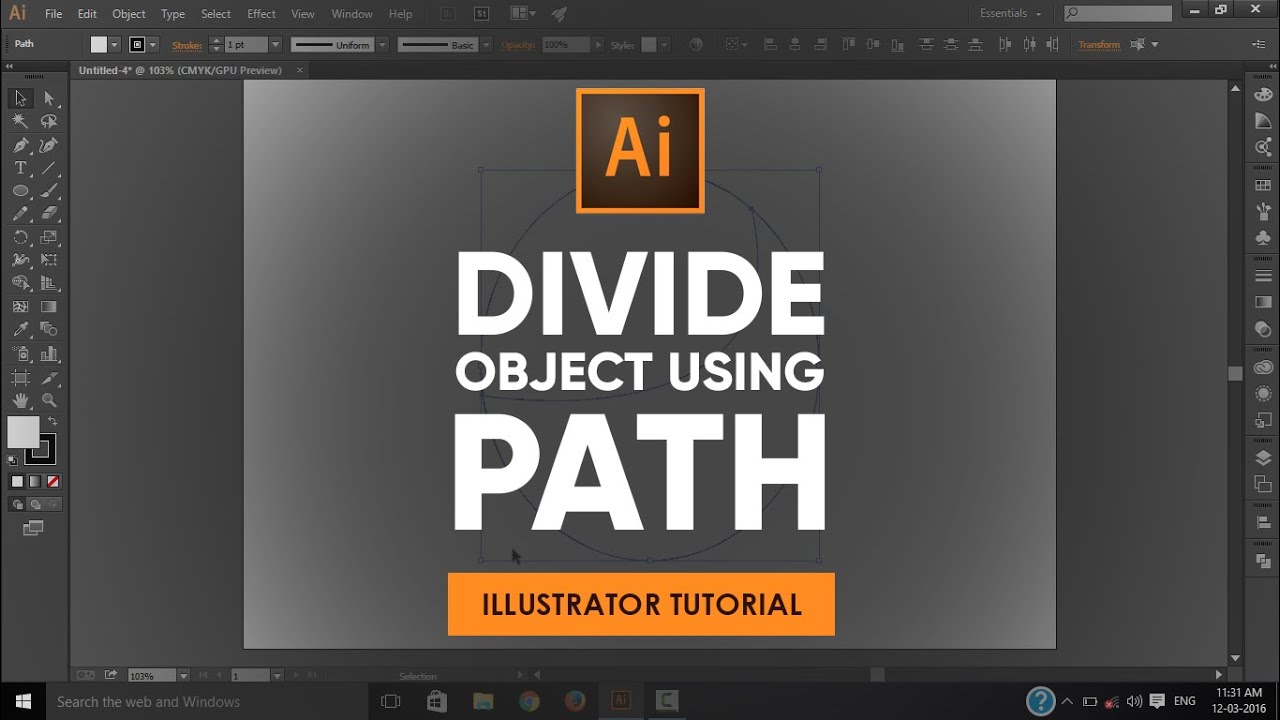Select the Symbol Sprayer tool
Image resolution: width=1280 pixels, height=720 pixels.
tap(20, 354)
